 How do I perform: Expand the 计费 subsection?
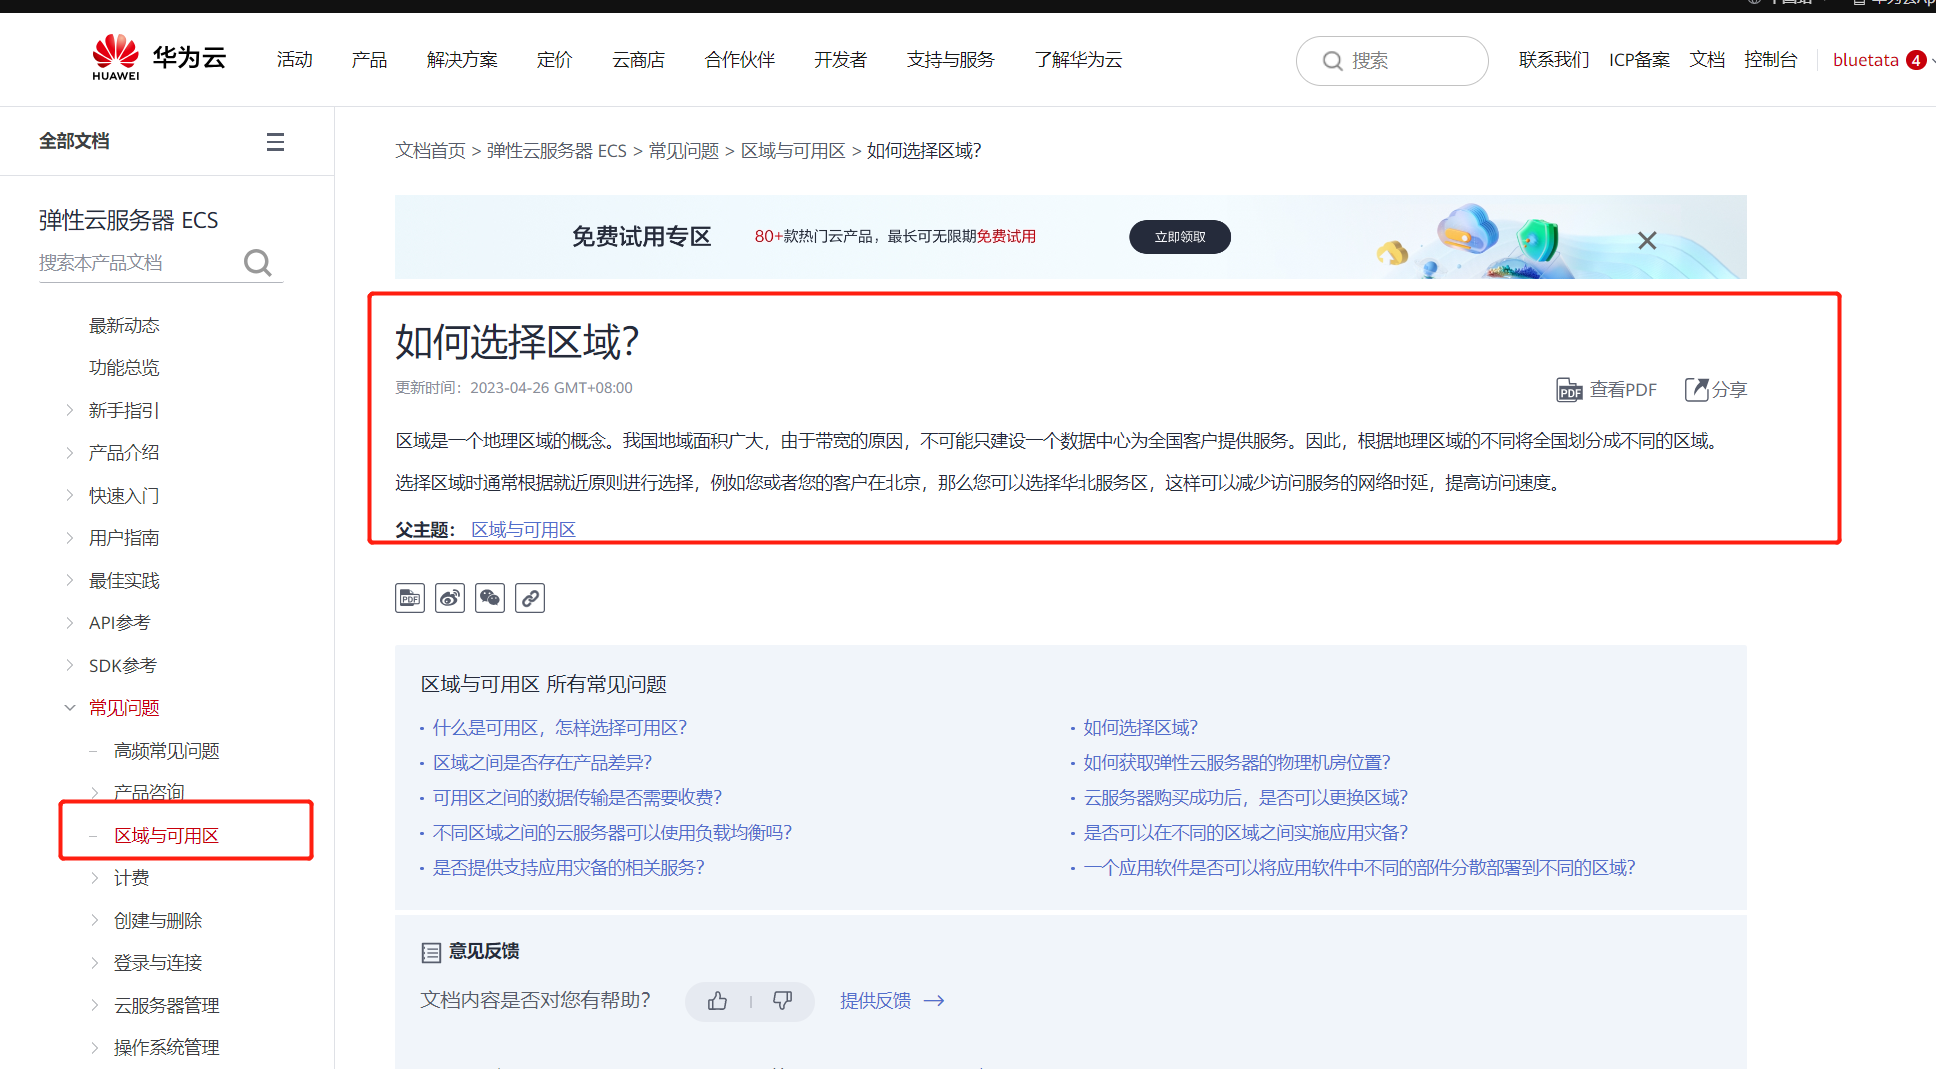(95, 878)
